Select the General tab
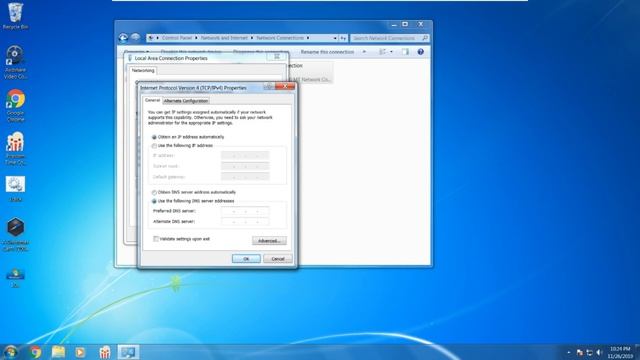The width and height of the screenshot is (640, 360). tap(152, 100)
